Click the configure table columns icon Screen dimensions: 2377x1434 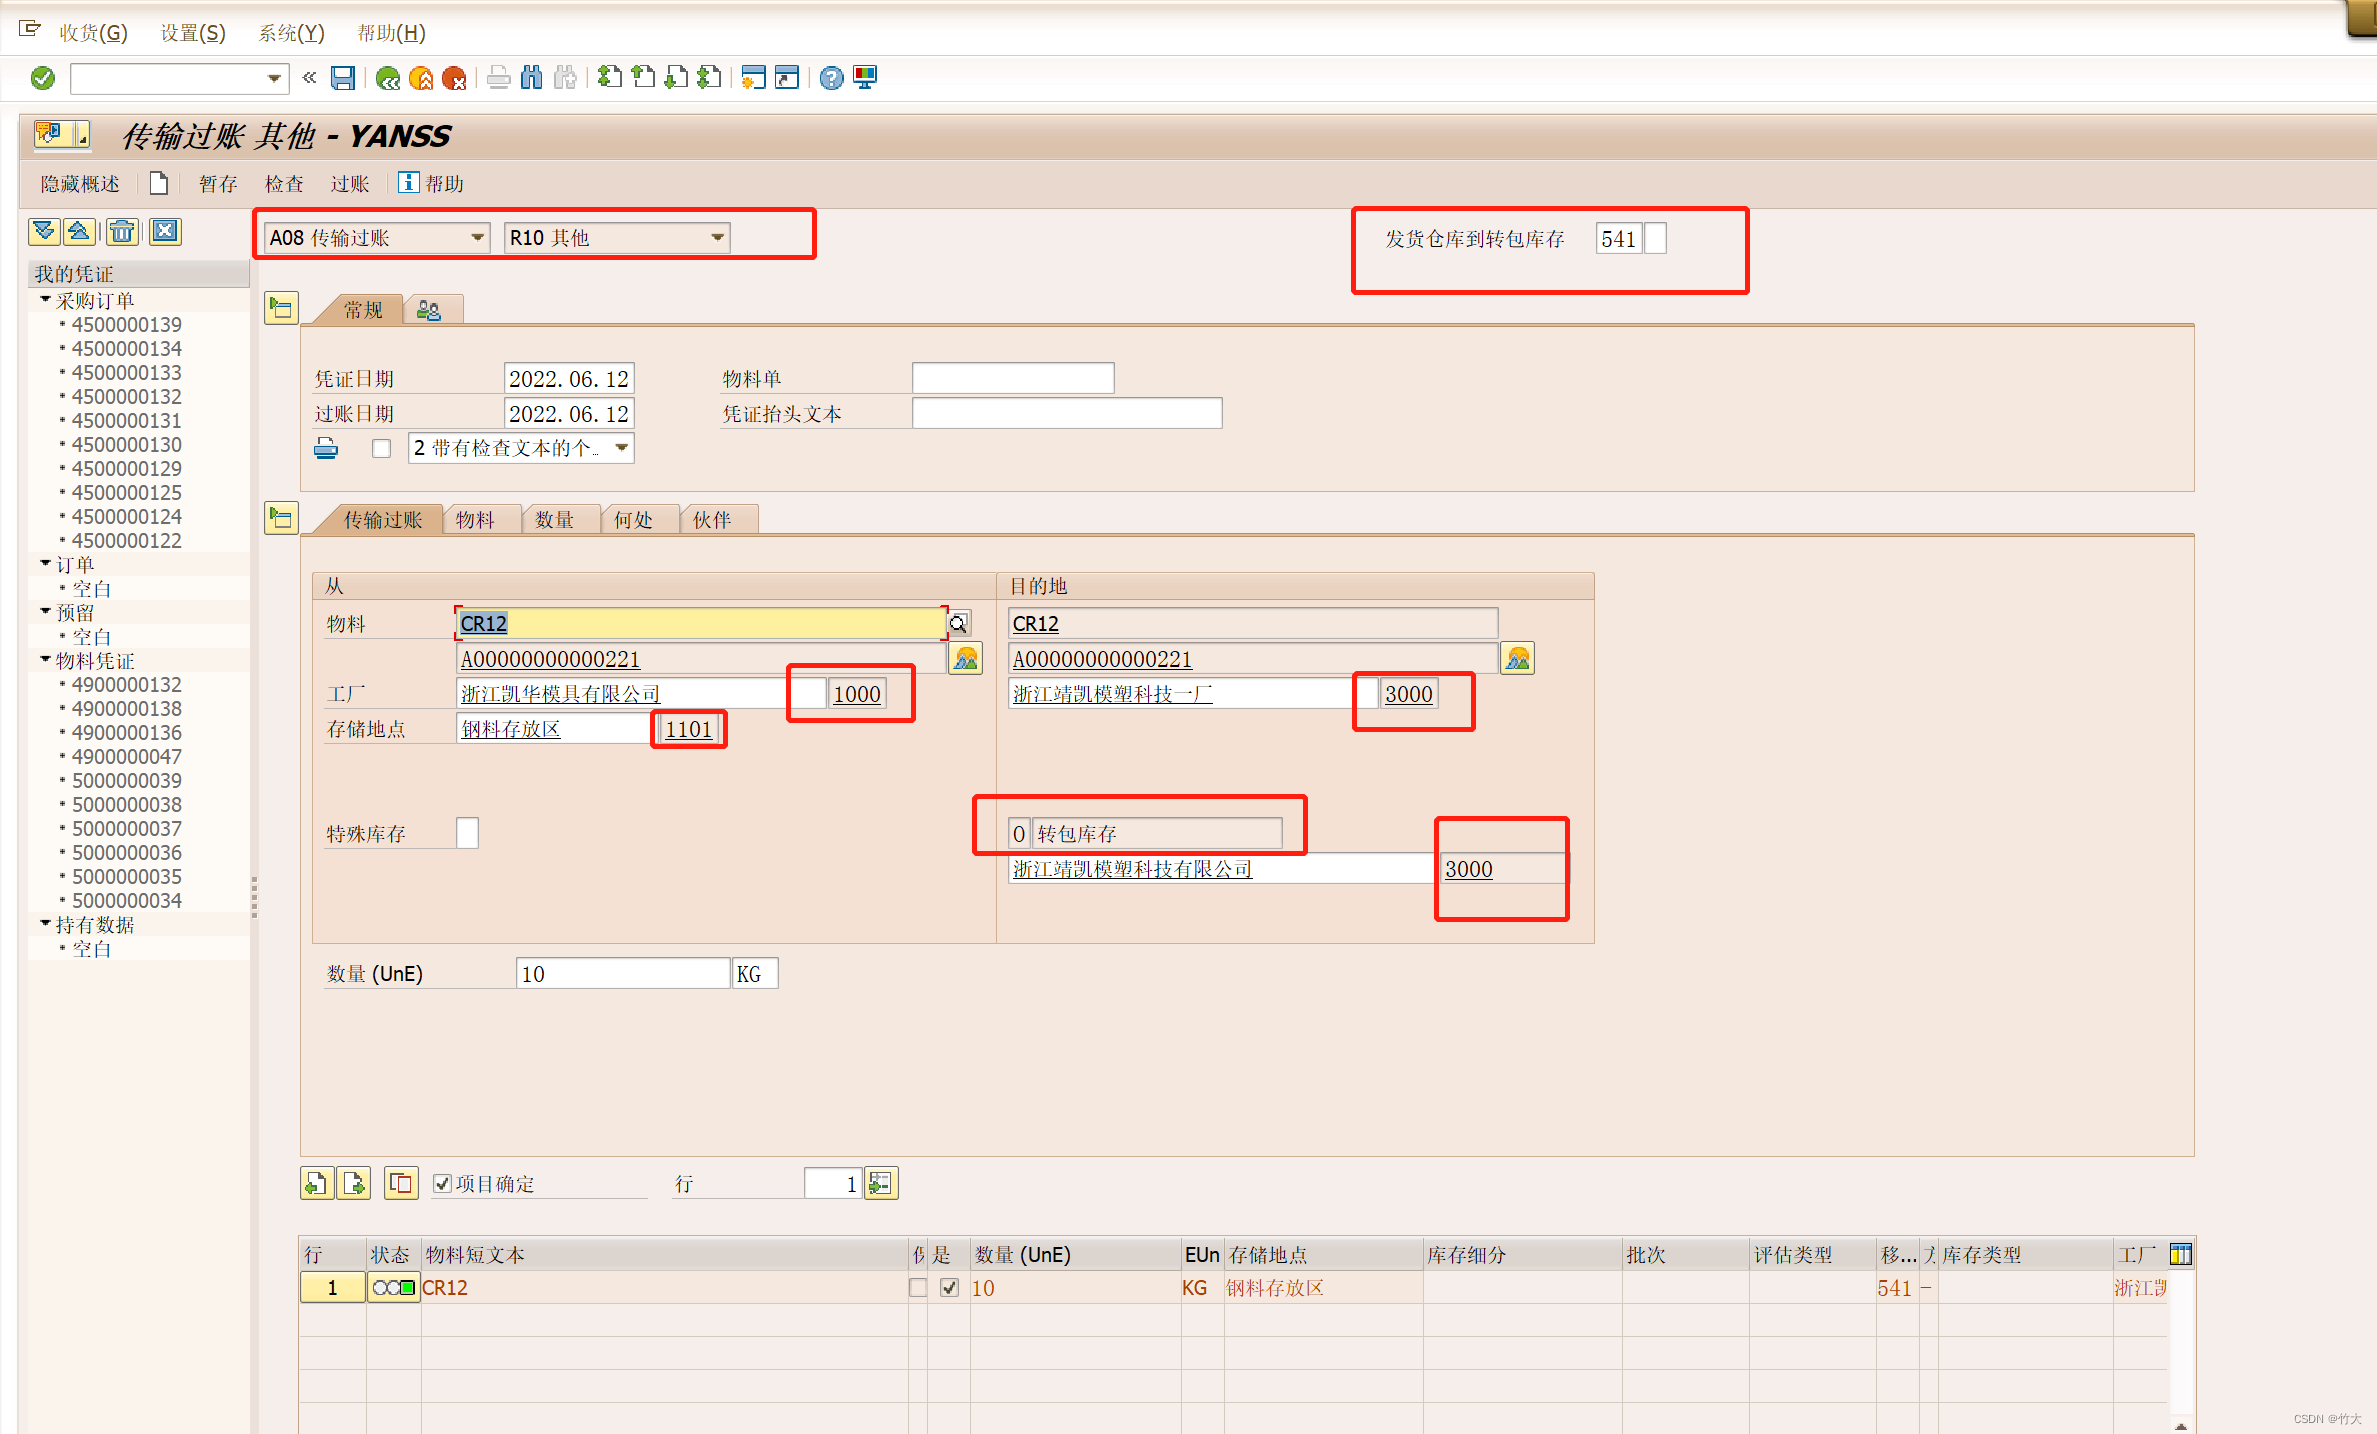click(2180, 1254)
